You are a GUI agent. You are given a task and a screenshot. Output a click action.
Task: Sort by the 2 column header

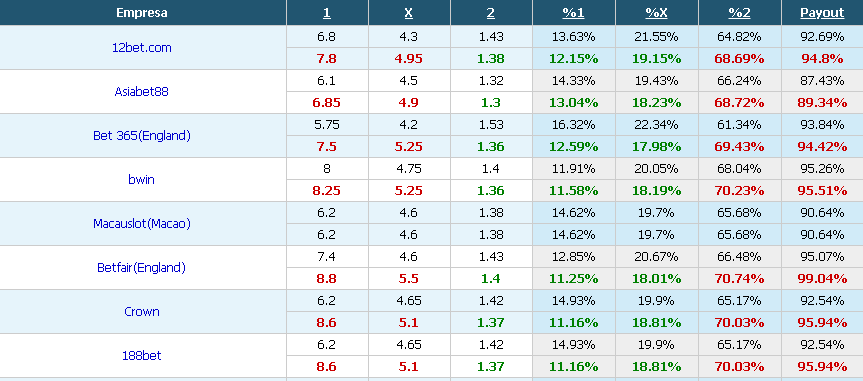(x=490, y=13)
